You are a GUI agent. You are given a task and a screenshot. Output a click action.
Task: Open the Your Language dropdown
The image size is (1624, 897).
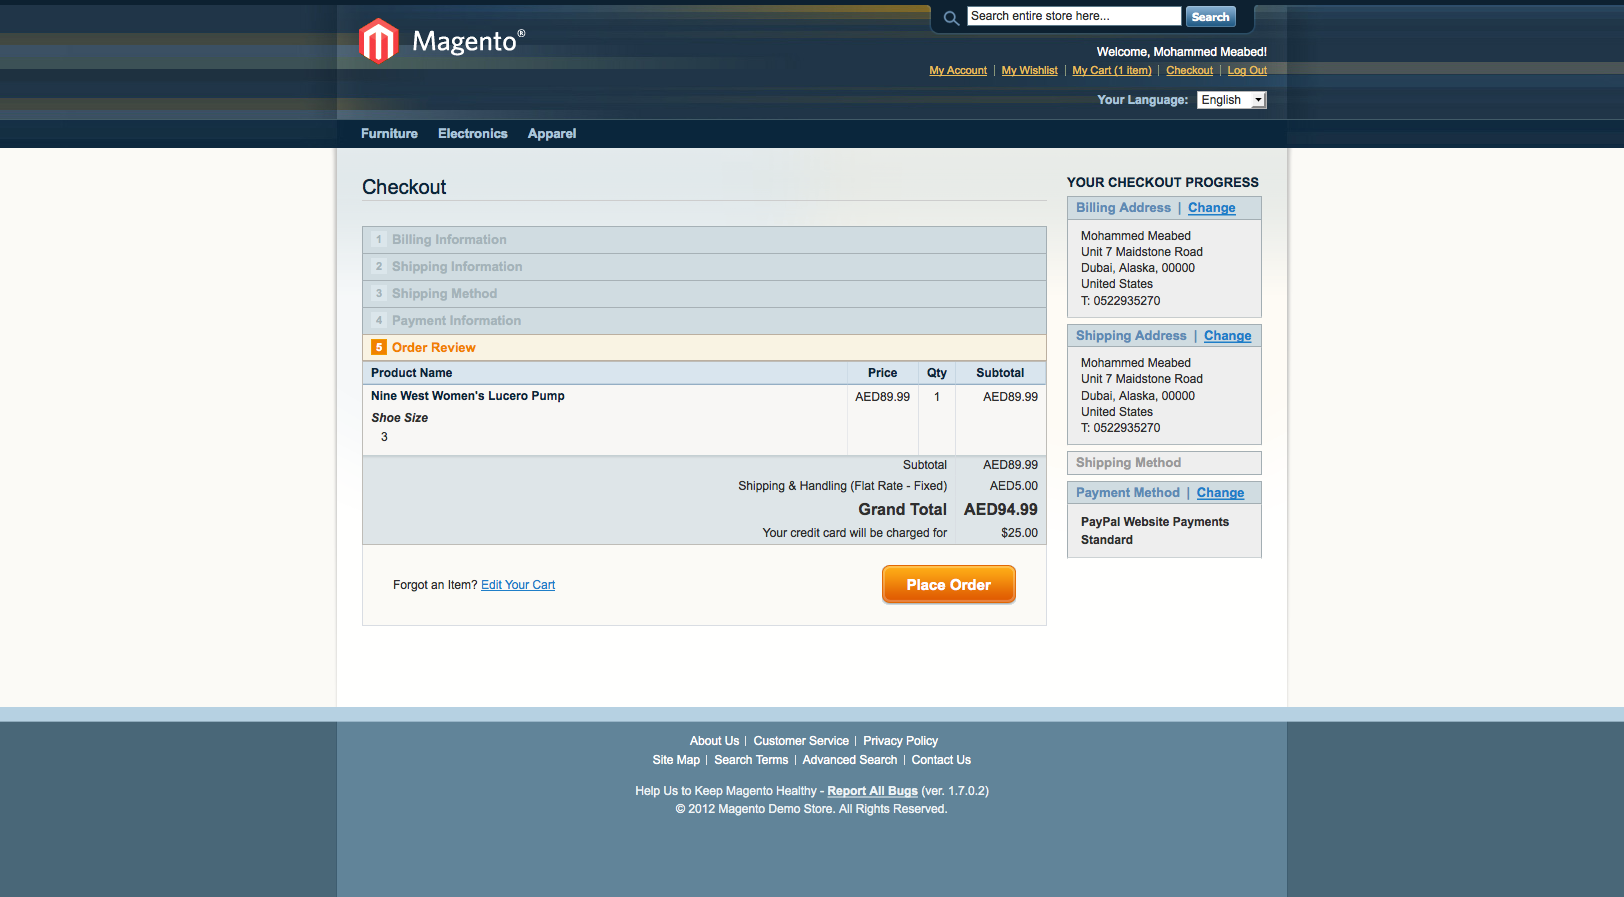pyautogui.click(x=1231, y=100)
